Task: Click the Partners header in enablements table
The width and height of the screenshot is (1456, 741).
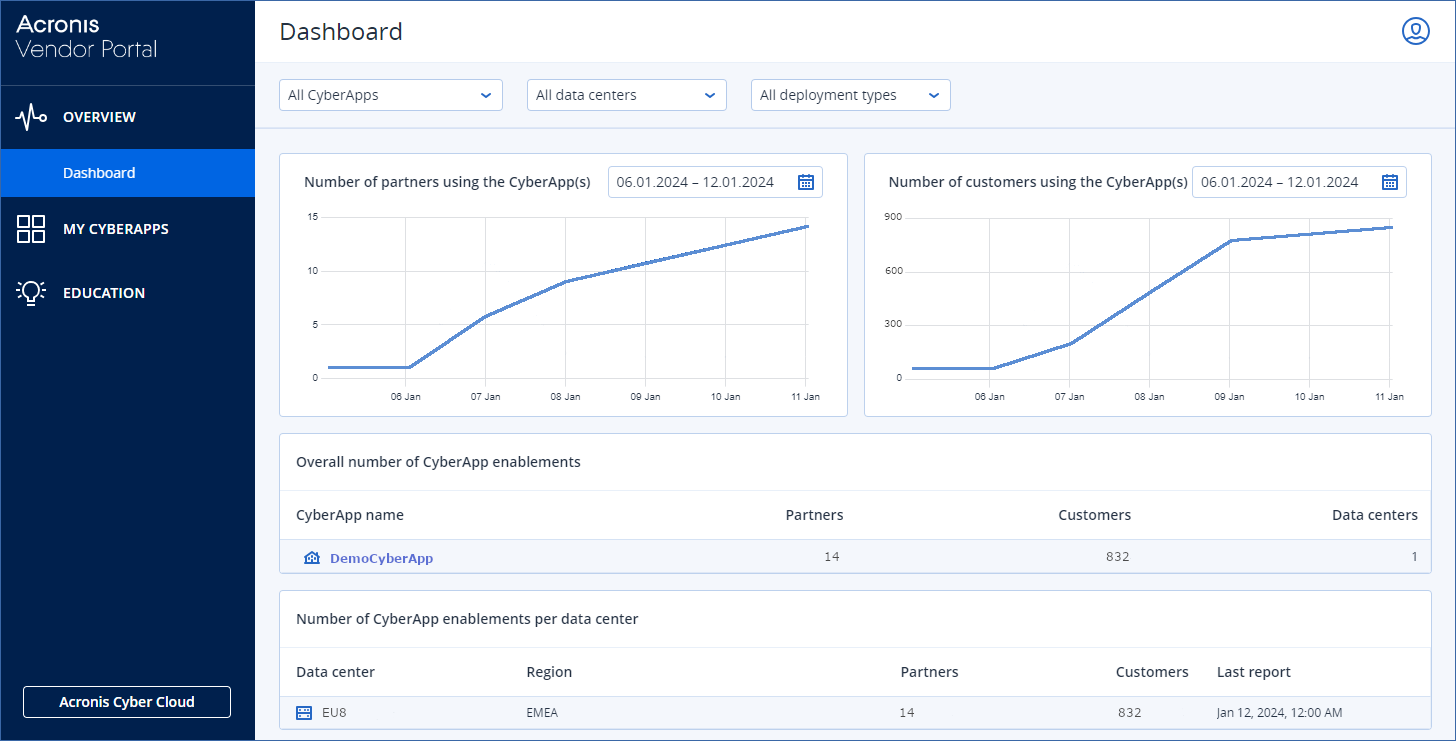Action: pyautogui.click(x=814, y=515)
